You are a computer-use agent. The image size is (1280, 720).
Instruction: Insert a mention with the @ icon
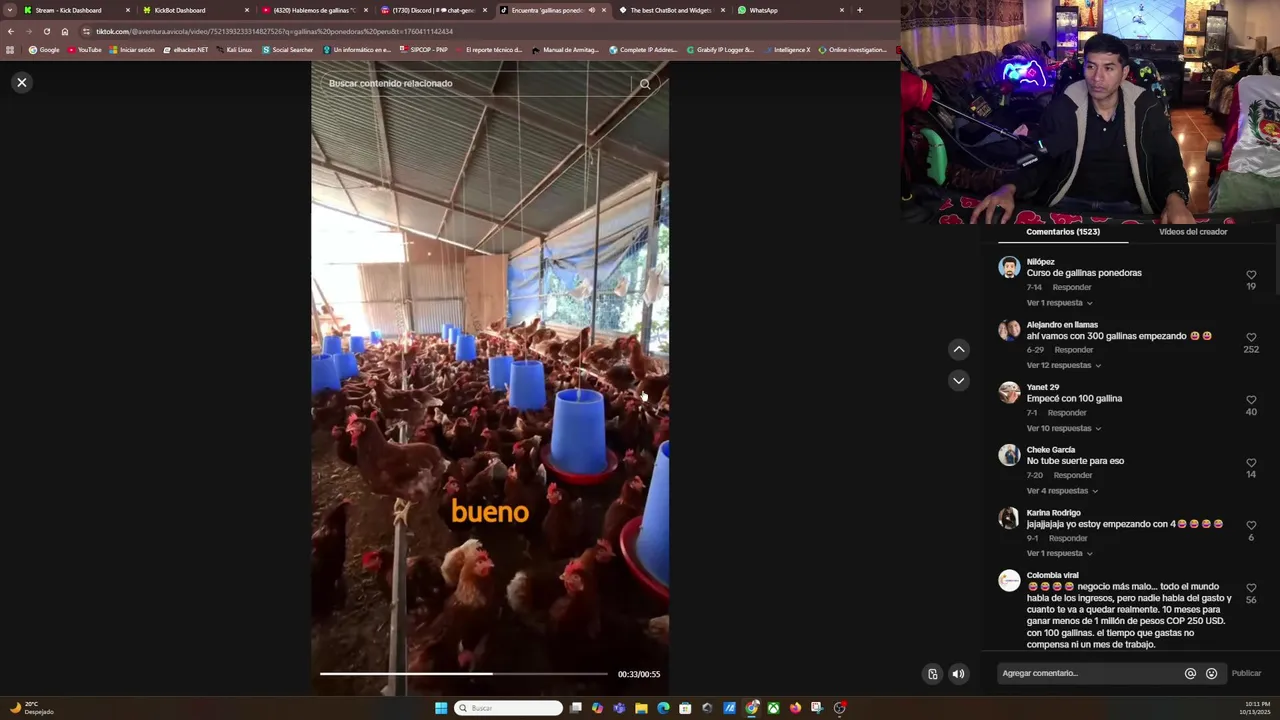coord(1190,674)
